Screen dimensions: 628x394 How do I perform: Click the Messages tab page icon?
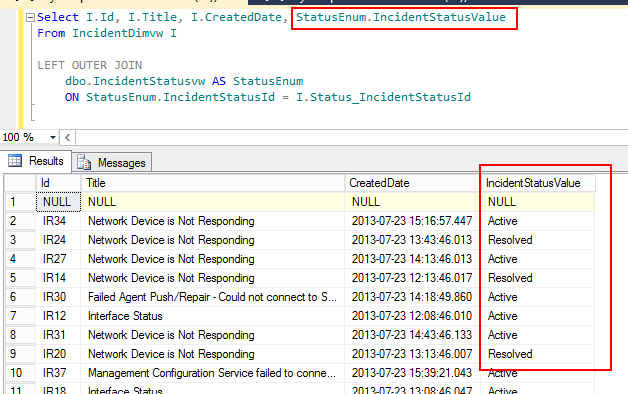[x=84, y=163]
